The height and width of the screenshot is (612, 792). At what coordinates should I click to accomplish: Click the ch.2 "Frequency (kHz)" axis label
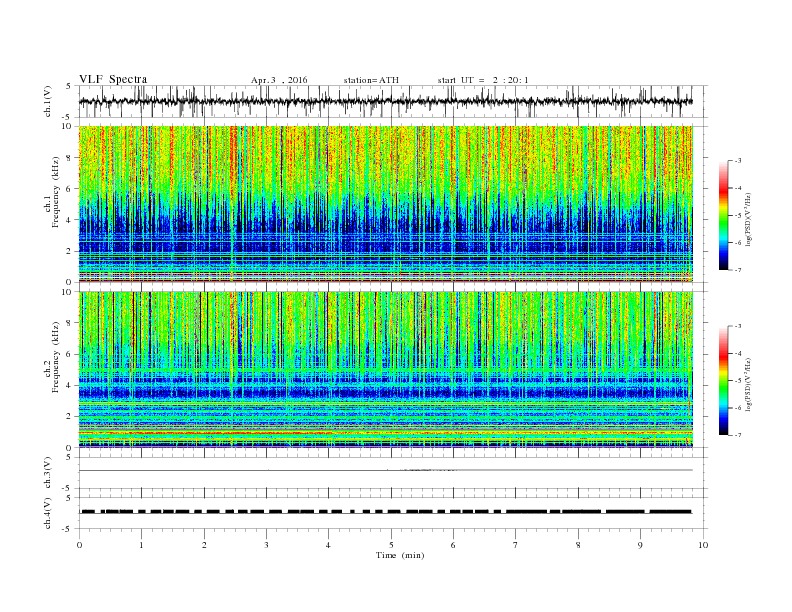56,357
